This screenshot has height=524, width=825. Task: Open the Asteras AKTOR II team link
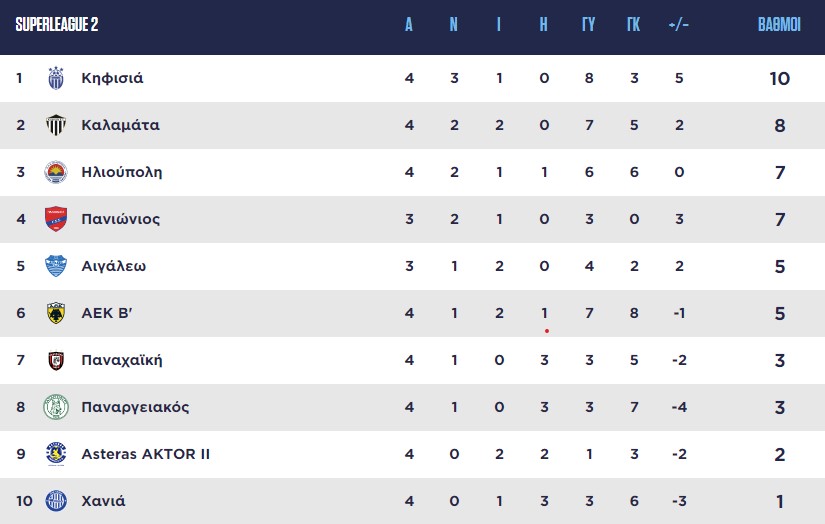(x=145, y=454)
